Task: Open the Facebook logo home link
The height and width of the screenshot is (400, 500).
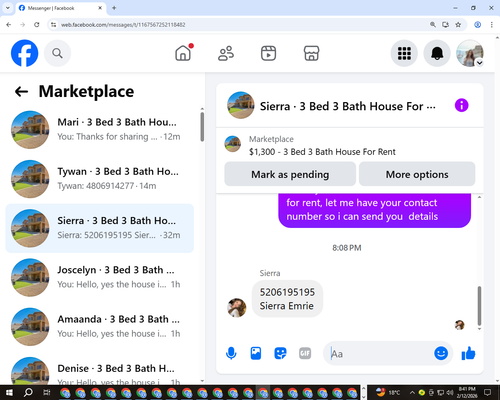Action: click(25, 53)
